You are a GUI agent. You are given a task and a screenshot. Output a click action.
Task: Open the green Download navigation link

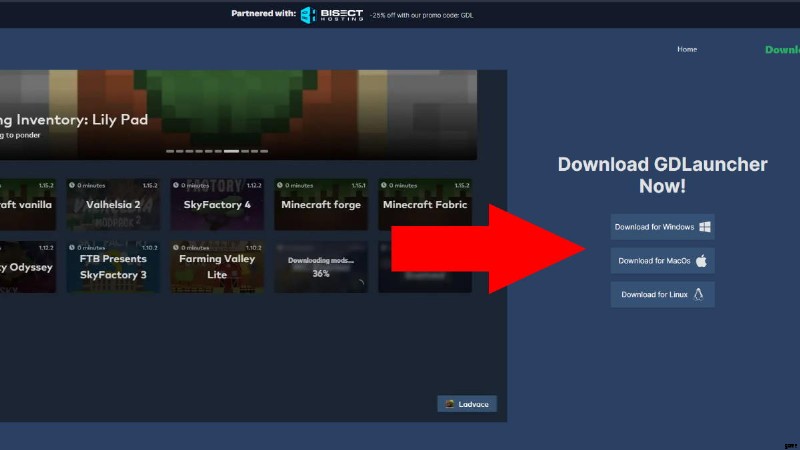coord(782,49)
